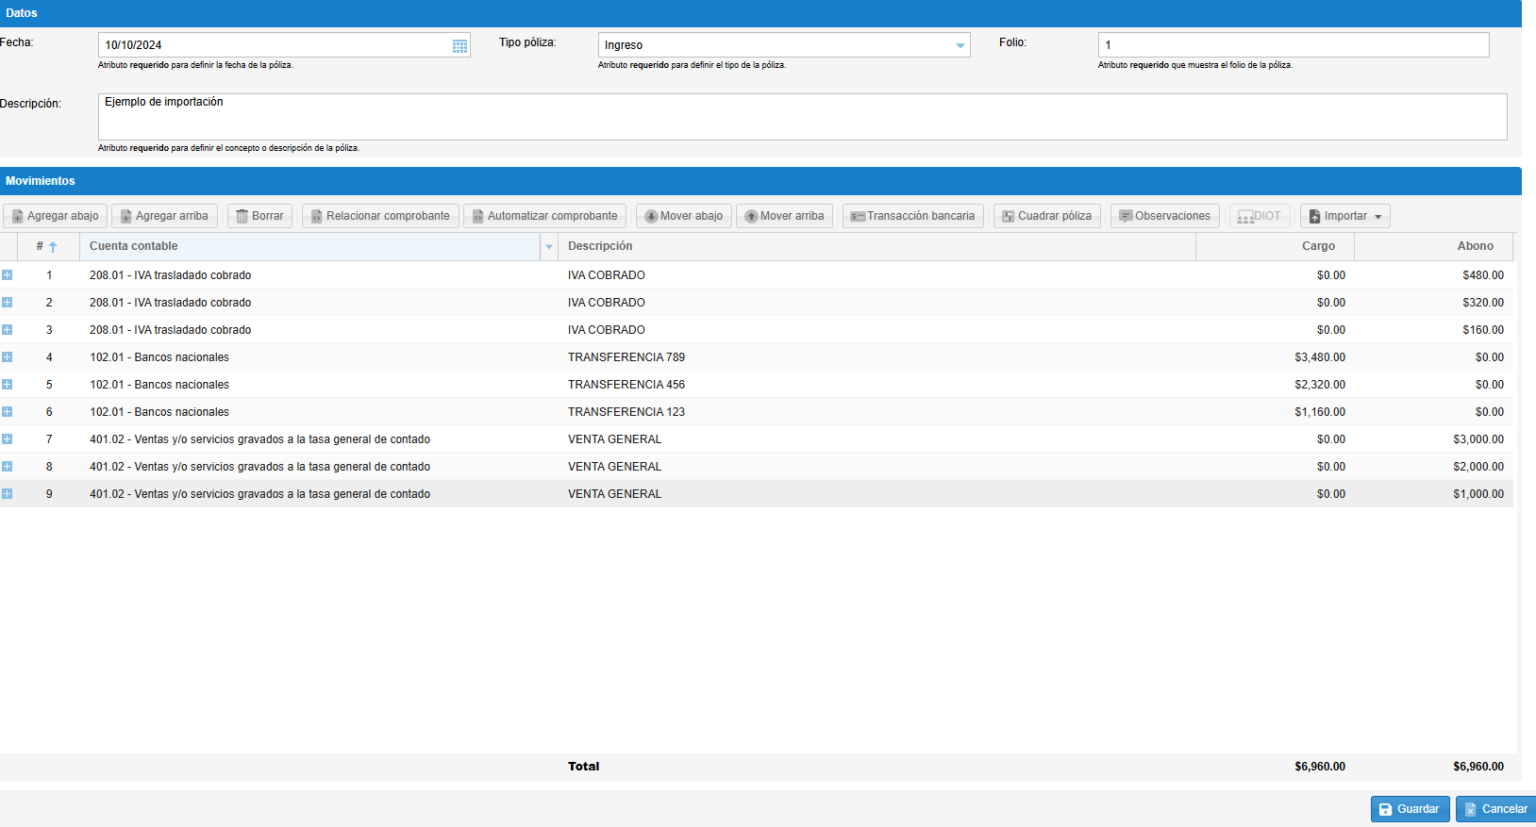1536x827 pixels.
Task: Open the Importar dropdown menu
Action: coord(1345,216)
